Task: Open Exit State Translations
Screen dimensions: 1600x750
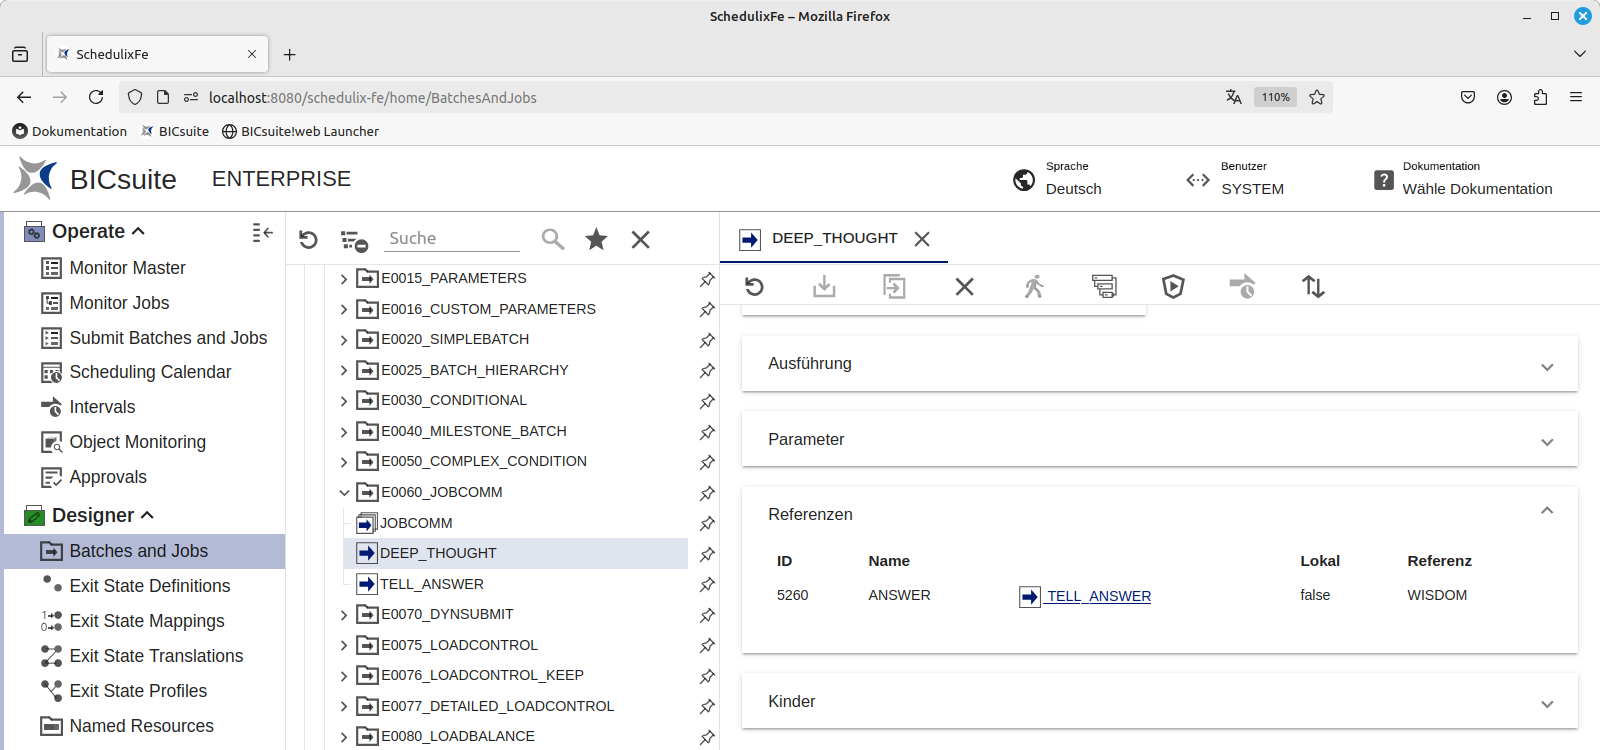Action: point(156,656)
